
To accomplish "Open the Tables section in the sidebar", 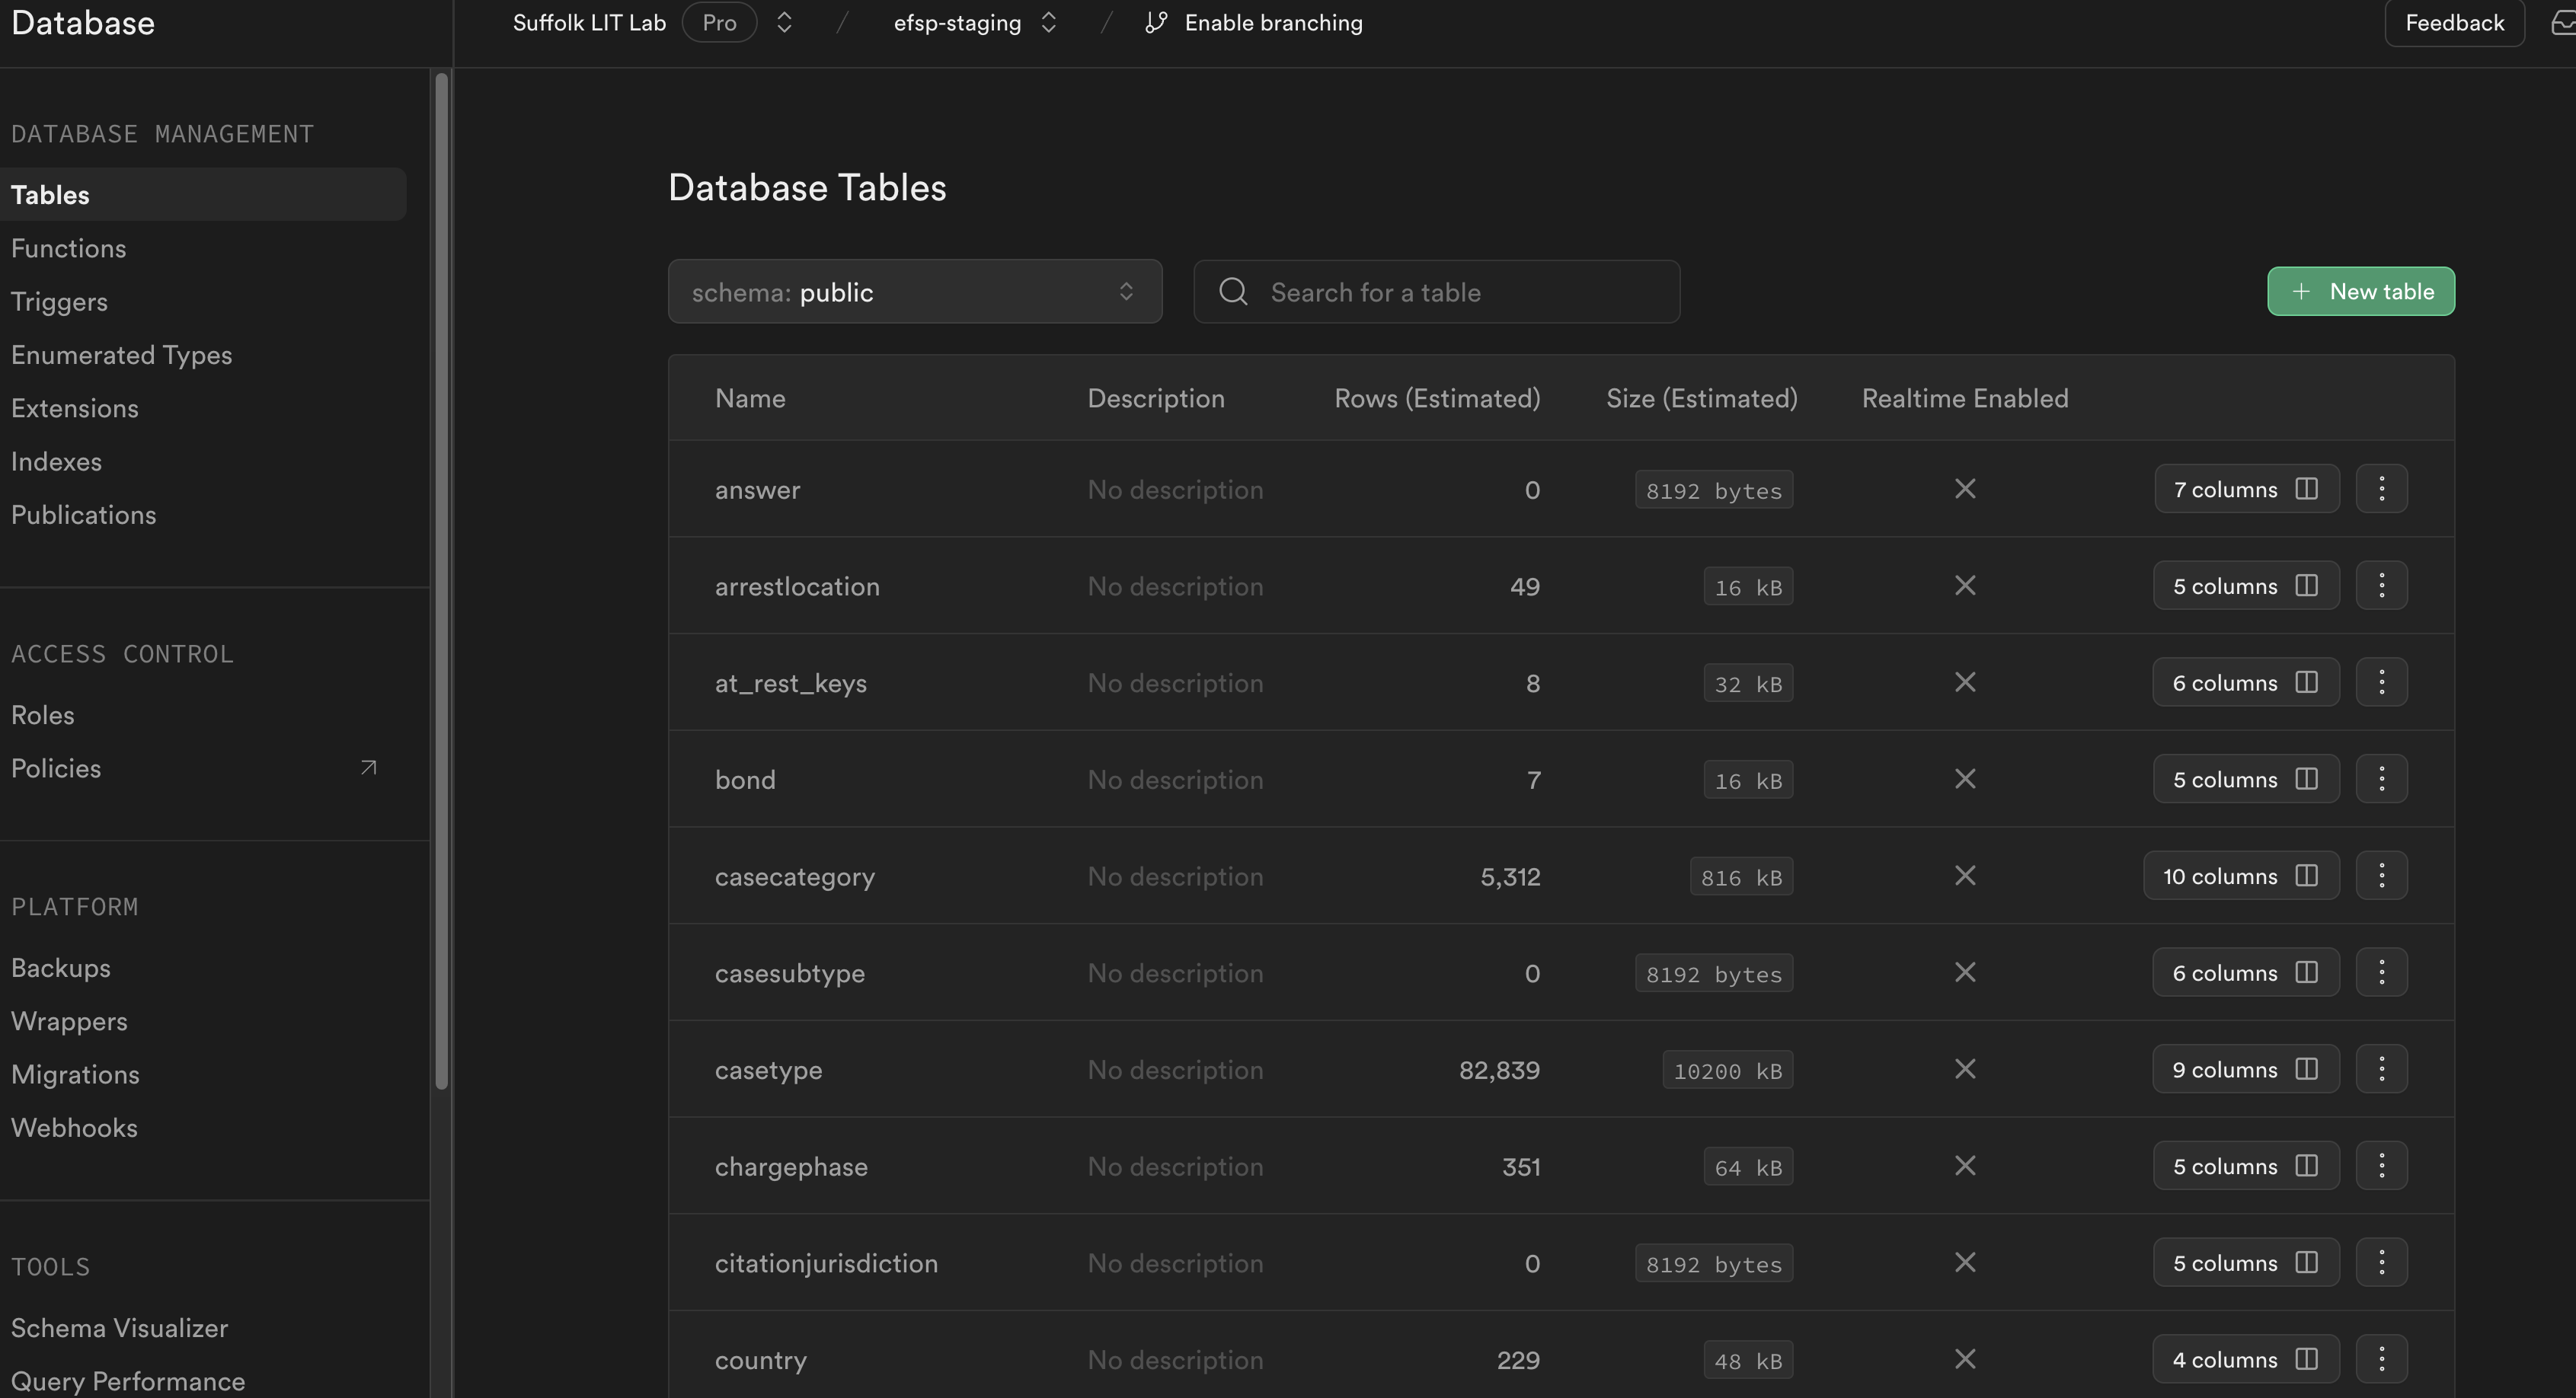I will click(x=203, y=195).
